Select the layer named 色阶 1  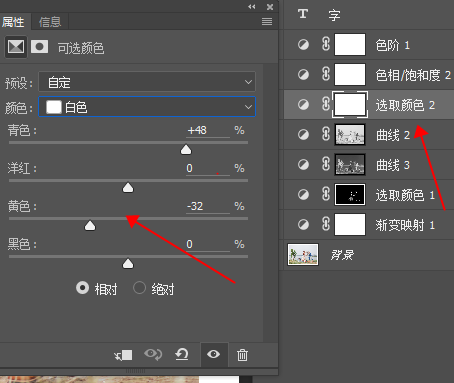(x=392, y=45)
